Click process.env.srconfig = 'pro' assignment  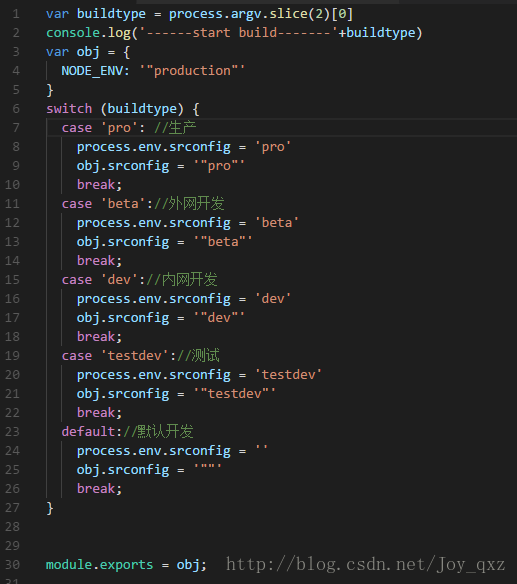[x=184, y=147]
